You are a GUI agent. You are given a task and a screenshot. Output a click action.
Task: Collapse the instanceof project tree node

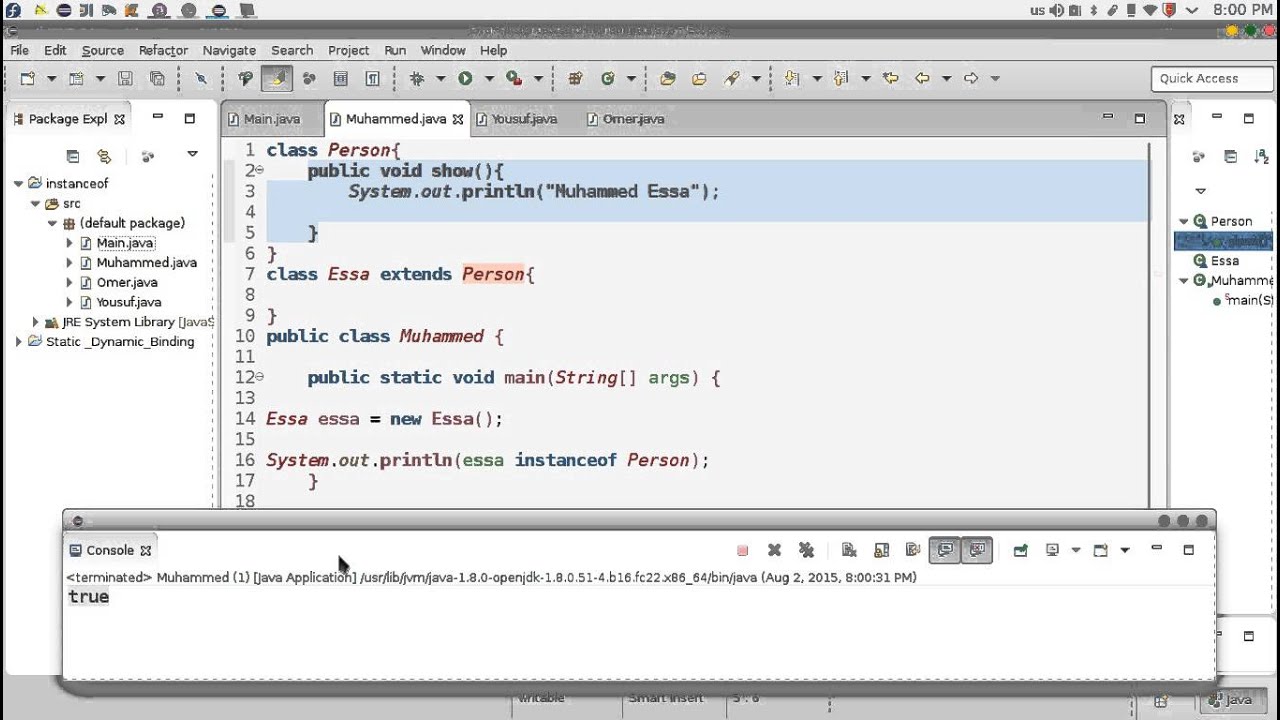pyautogui.click(x=18, y=184)
